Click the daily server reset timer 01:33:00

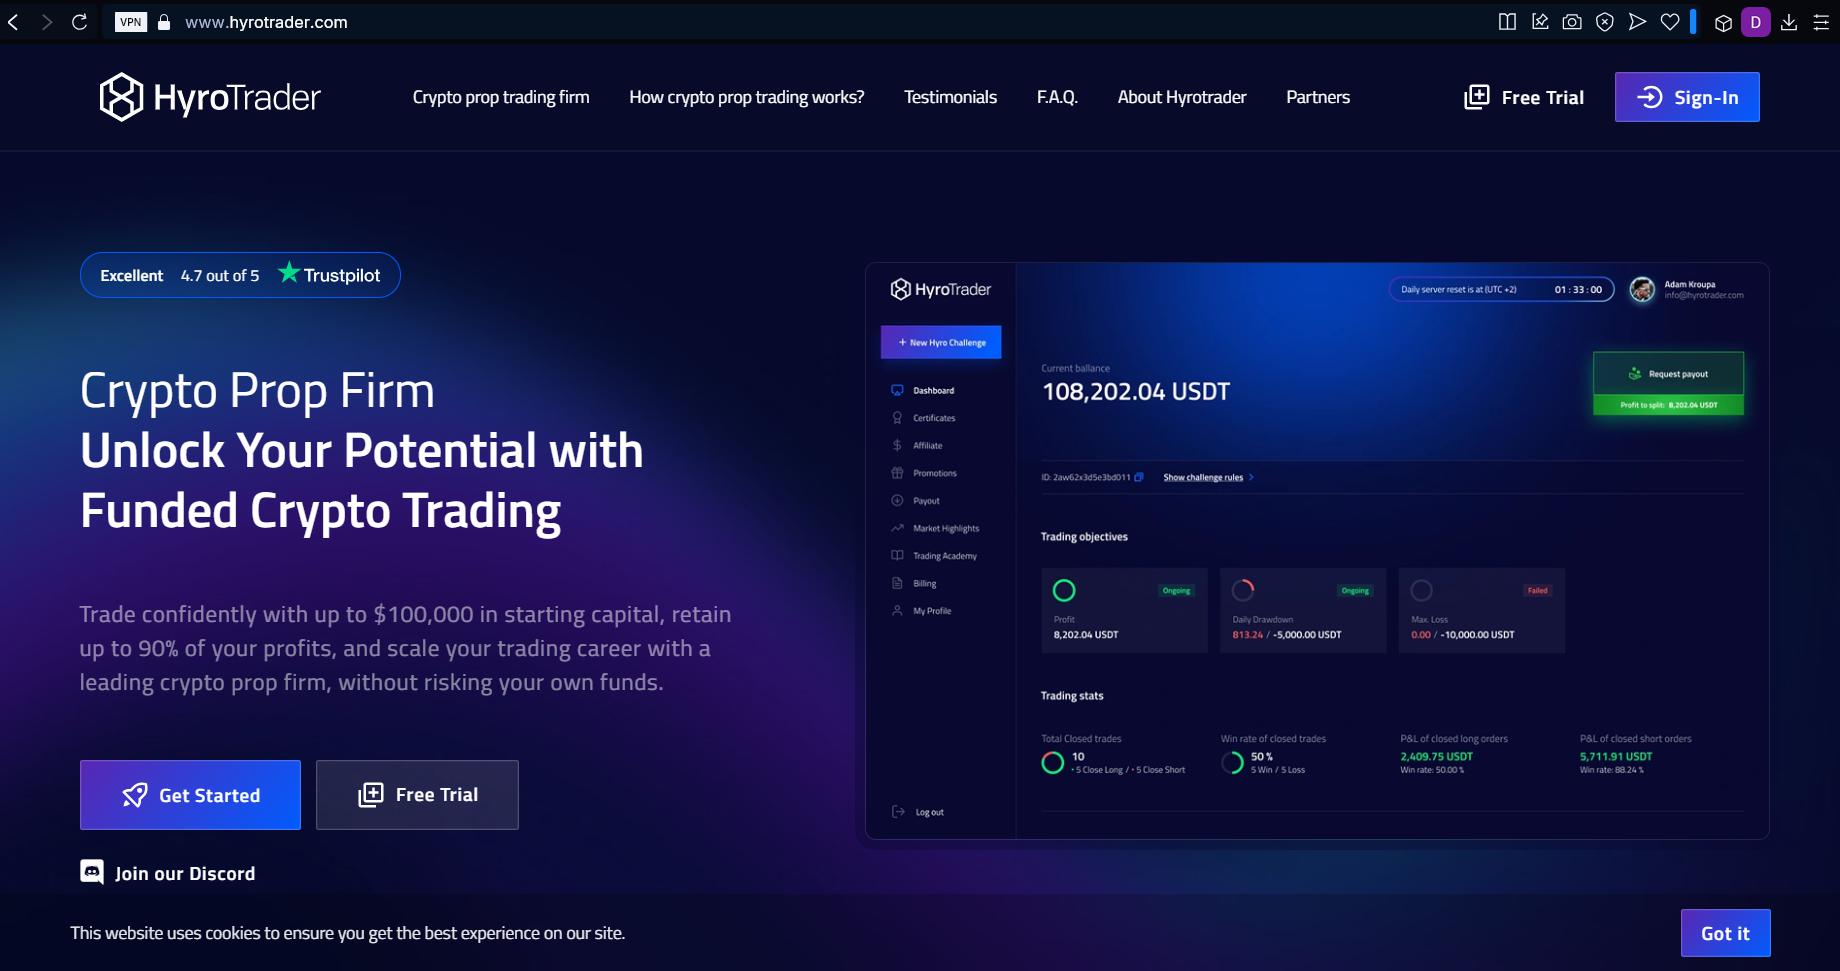[x=1578, y=289]
